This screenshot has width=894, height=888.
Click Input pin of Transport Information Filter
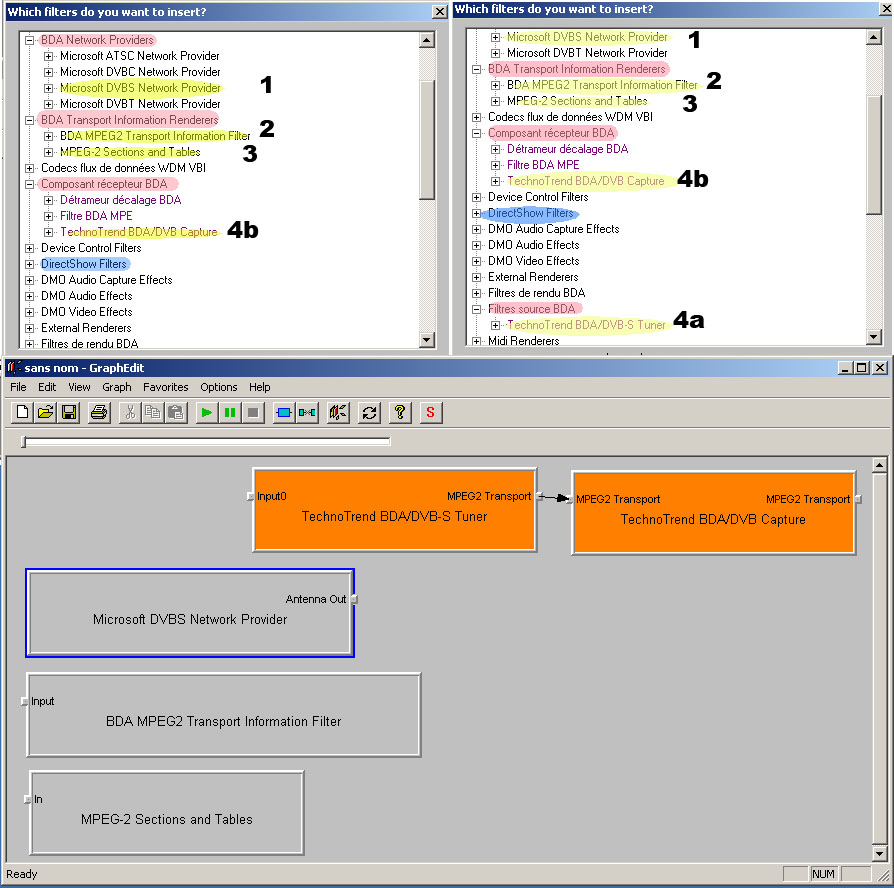coord(25,702)
